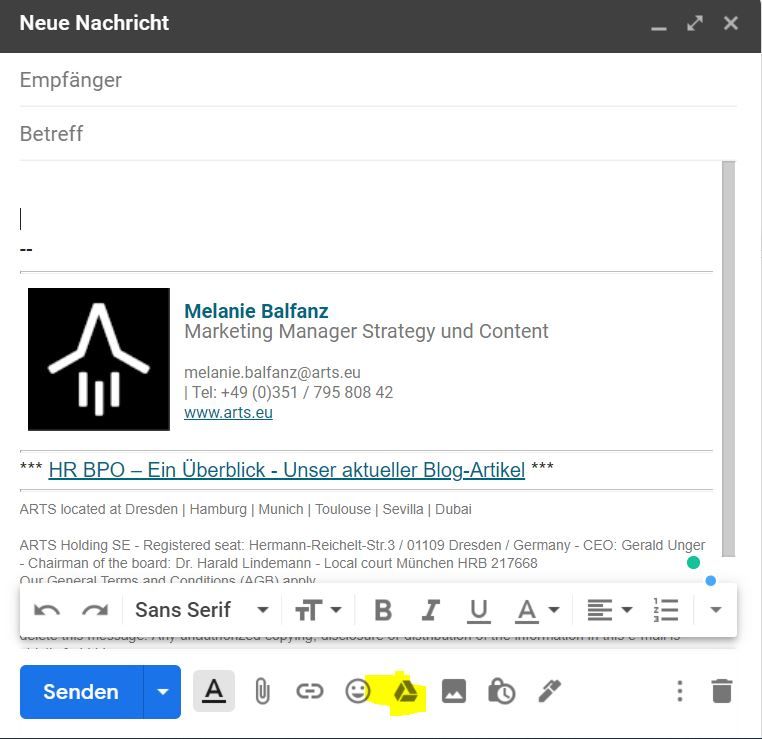Screen dimensions: 762x739
Task: Open the Sans Serif font dropdown
Action: 202,610
